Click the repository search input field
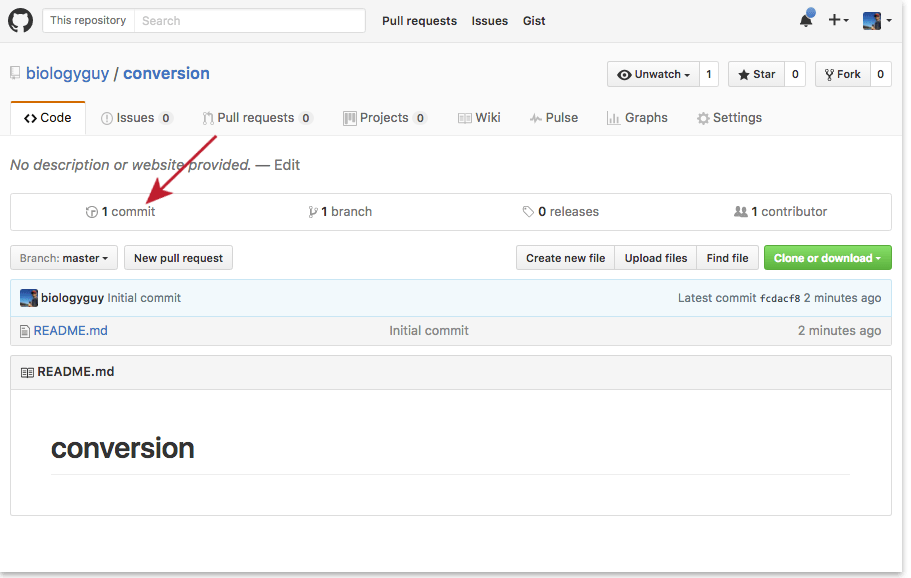Viewport: 911px width, 578px height. (250, 20)
